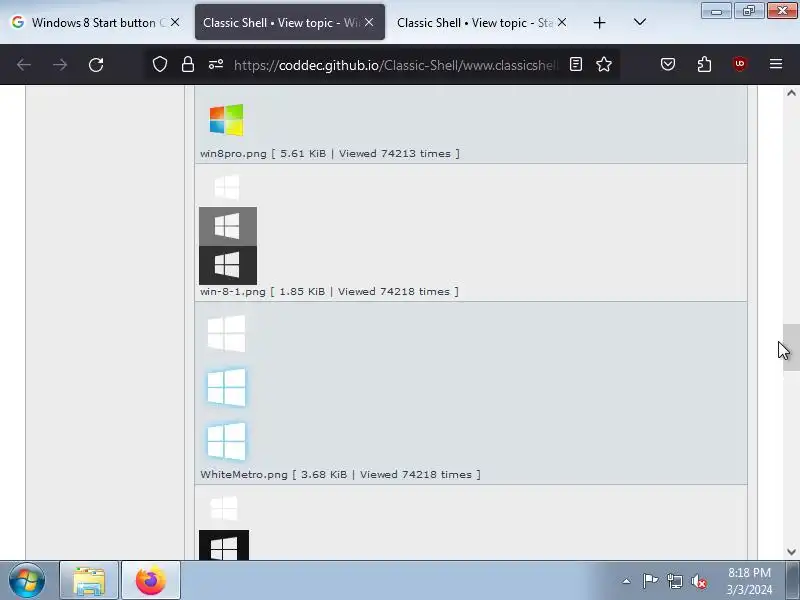Expand the list all tabs chevron
This screenshot has width=800, height=600.
640,22
